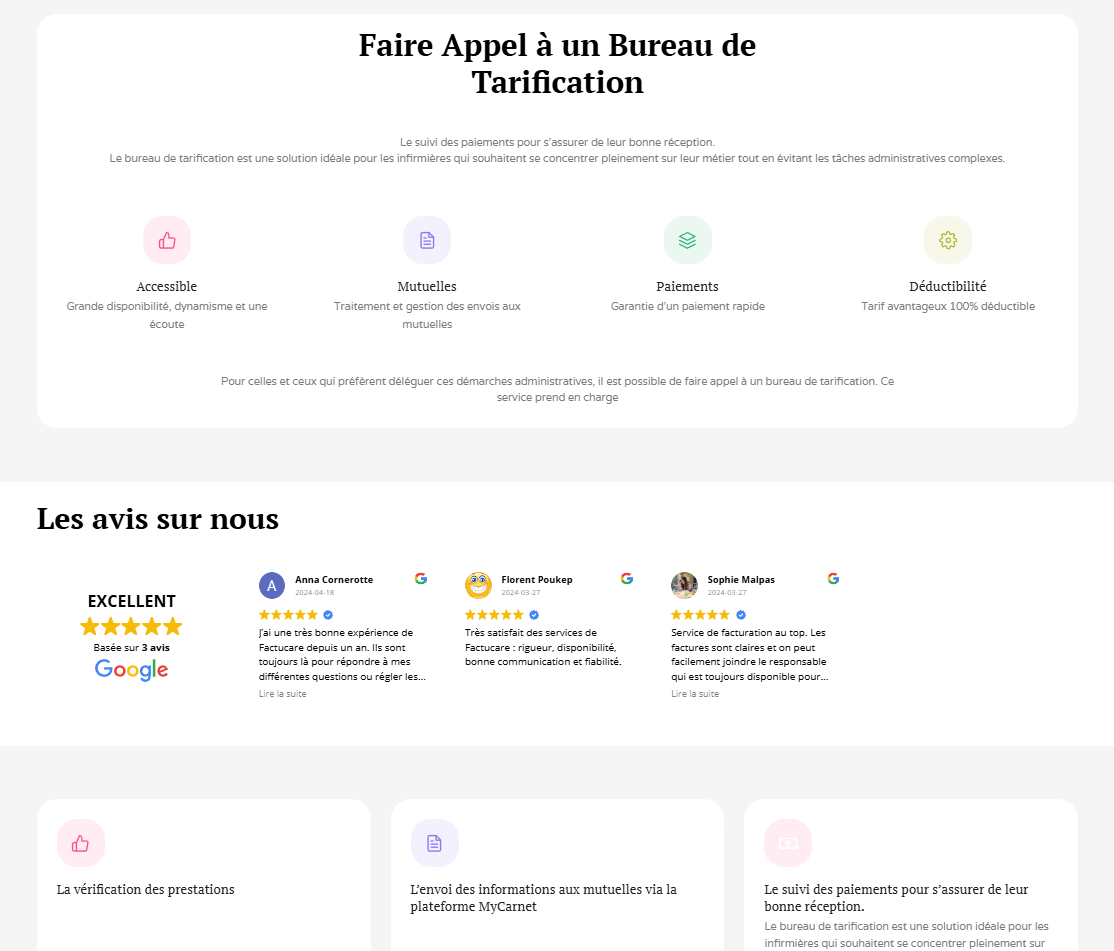This screenshot has width=1114, height=951.
Task: Click the five gold stars under Excellent
Action: (x=131, y=627)
